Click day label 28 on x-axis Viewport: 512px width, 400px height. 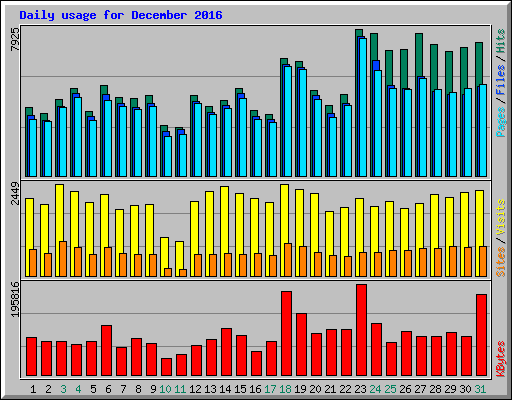[435, 389]
